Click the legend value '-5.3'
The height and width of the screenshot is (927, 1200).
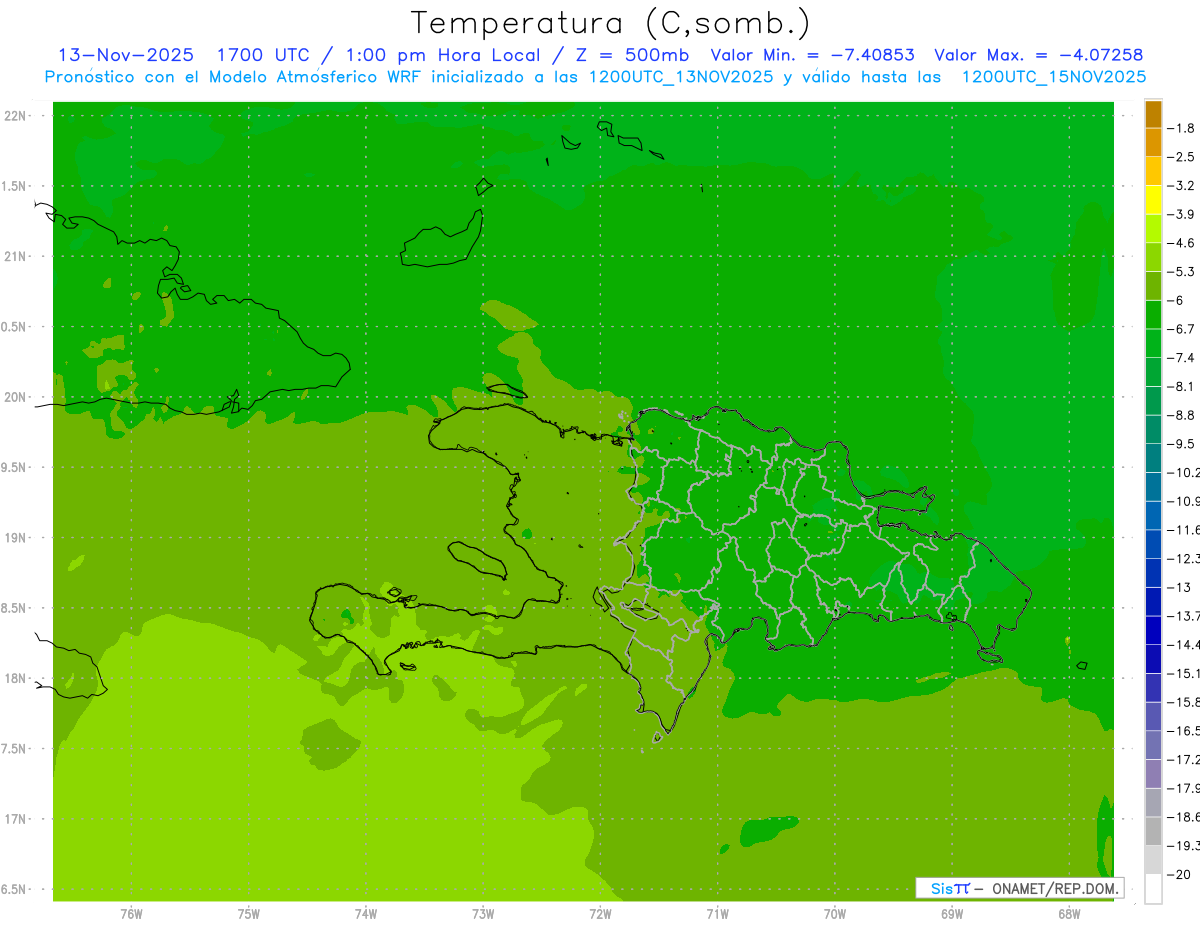pos(1181,271)
